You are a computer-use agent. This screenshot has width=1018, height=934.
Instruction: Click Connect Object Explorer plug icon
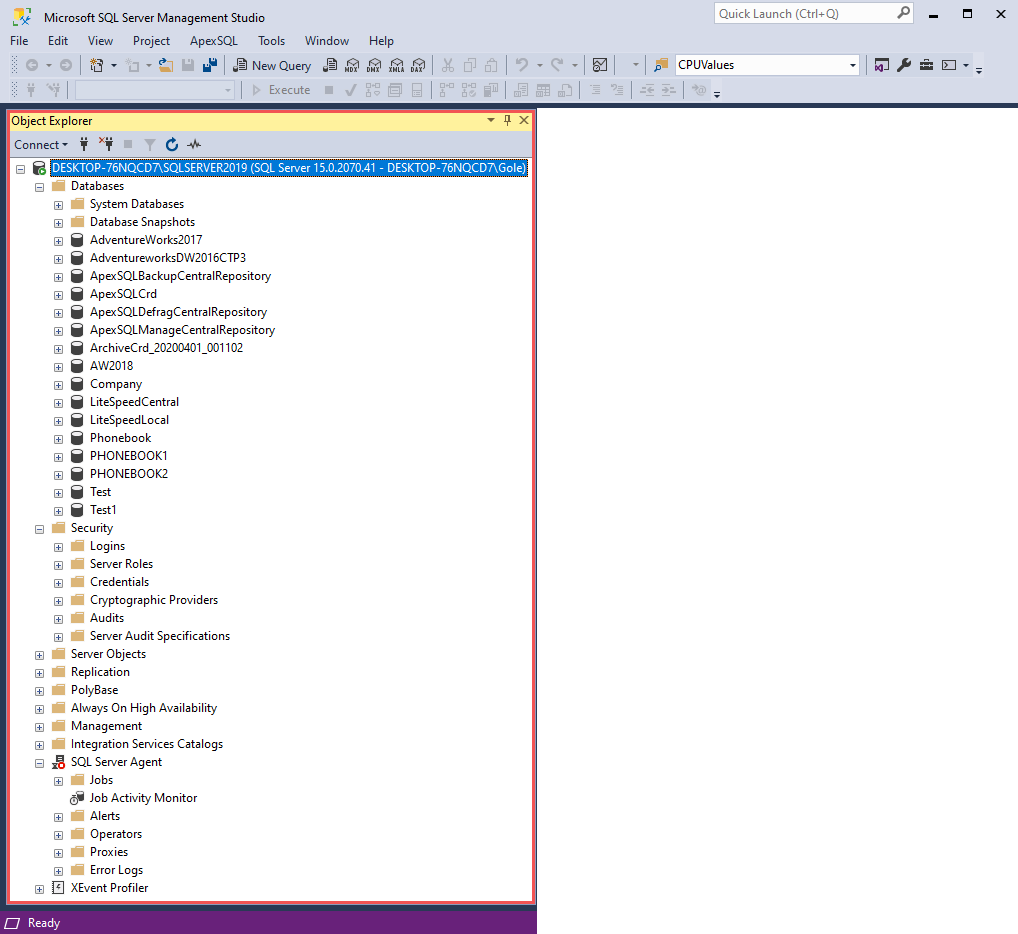coord(84,144)
